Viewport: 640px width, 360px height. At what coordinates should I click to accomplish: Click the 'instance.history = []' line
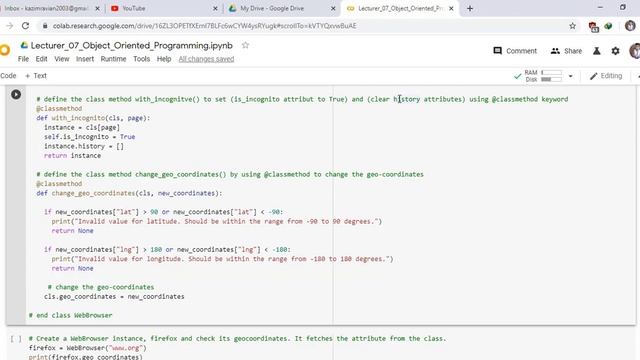(x=84, y=146)
